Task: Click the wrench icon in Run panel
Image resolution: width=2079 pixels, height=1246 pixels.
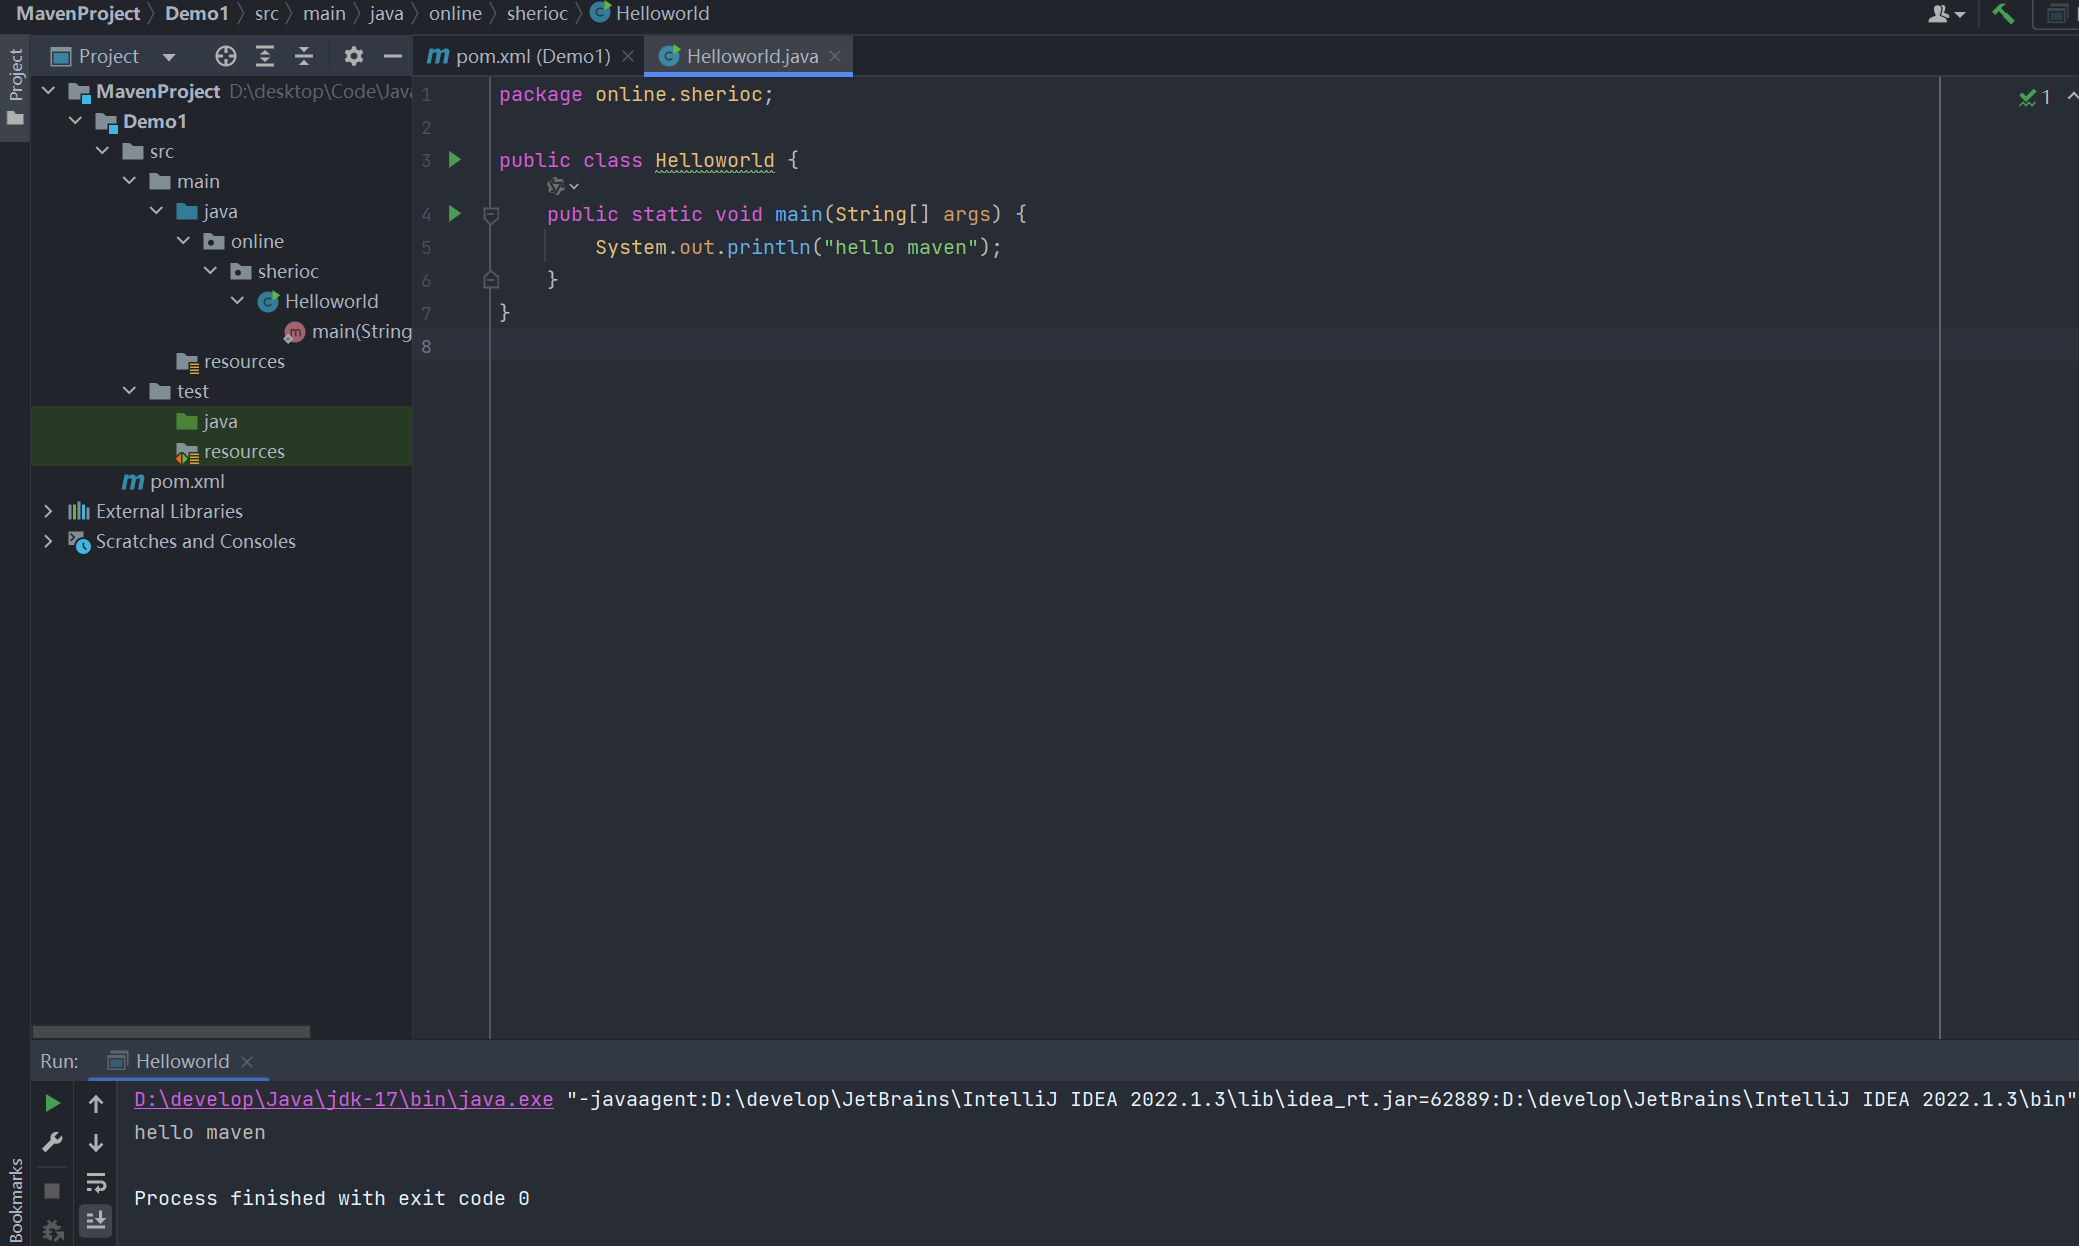Action: [x=53, y=1142]
